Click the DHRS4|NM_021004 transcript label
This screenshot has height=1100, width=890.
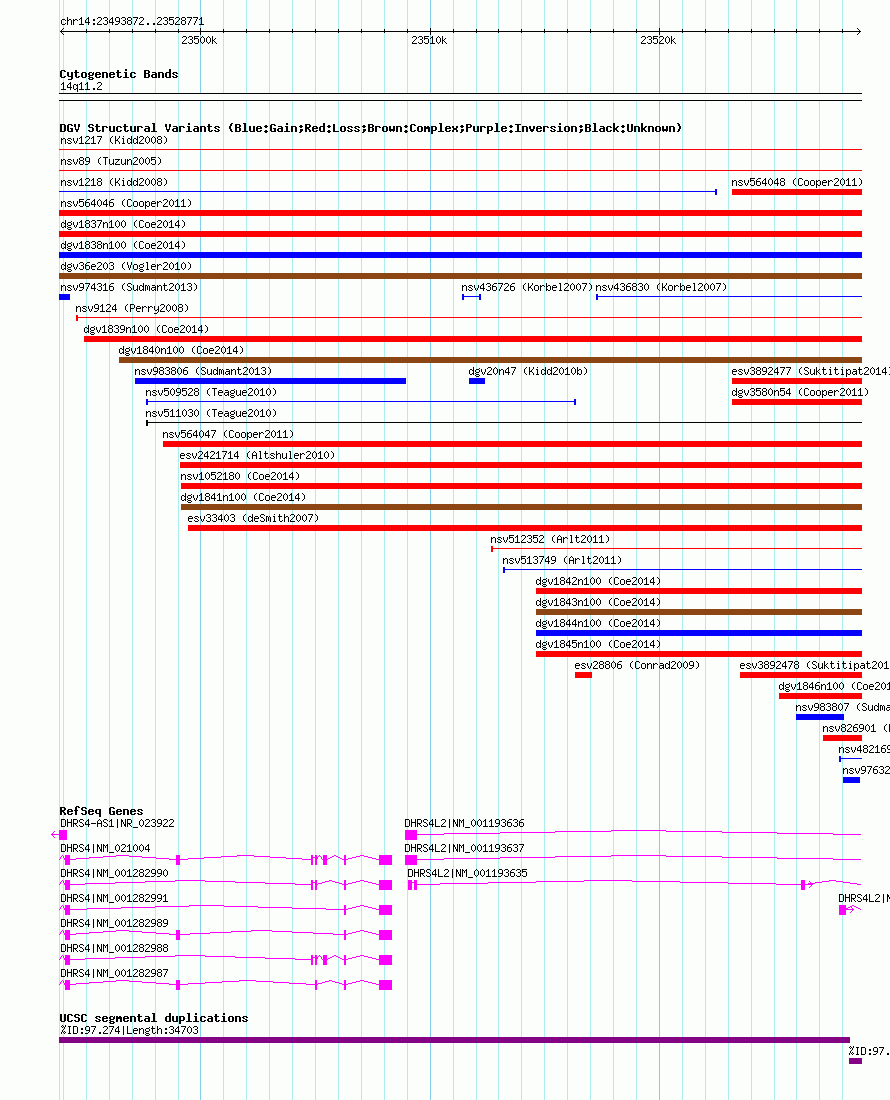point(105,850)
